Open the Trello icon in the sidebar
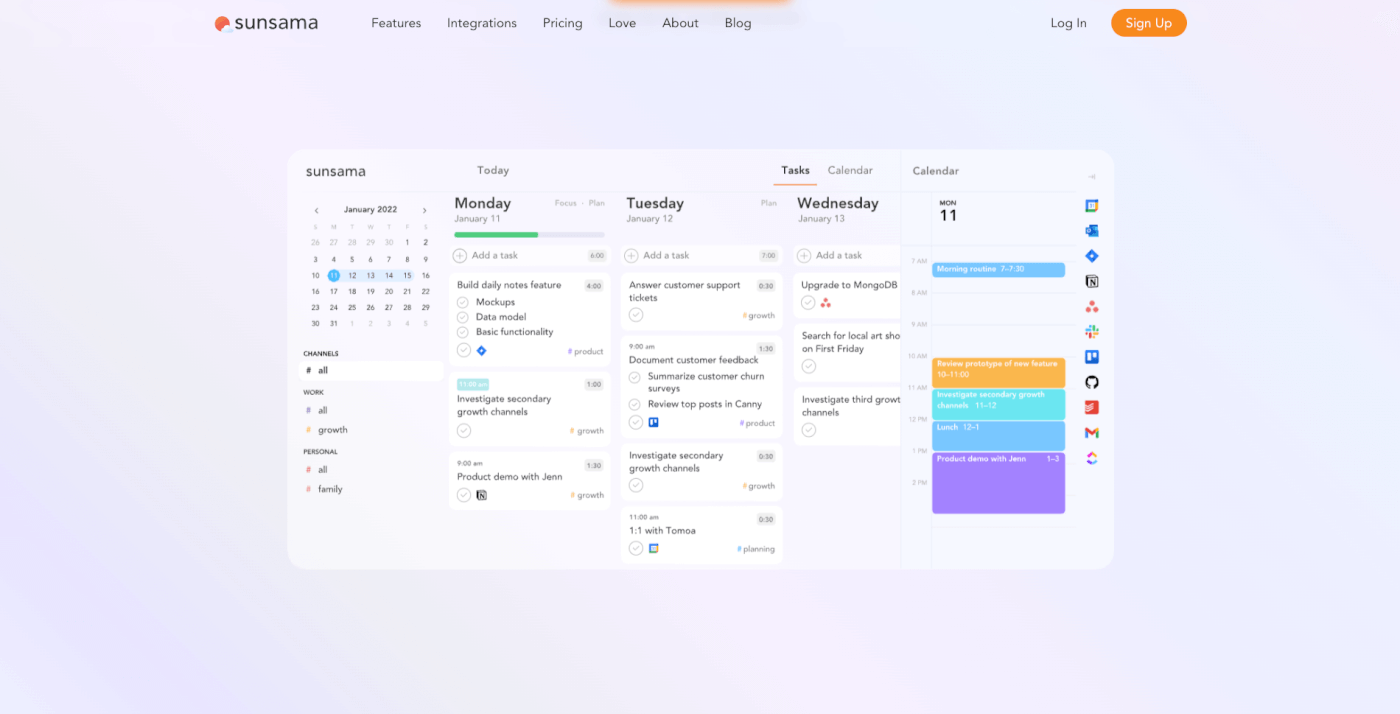 (x=1091, y=356)
